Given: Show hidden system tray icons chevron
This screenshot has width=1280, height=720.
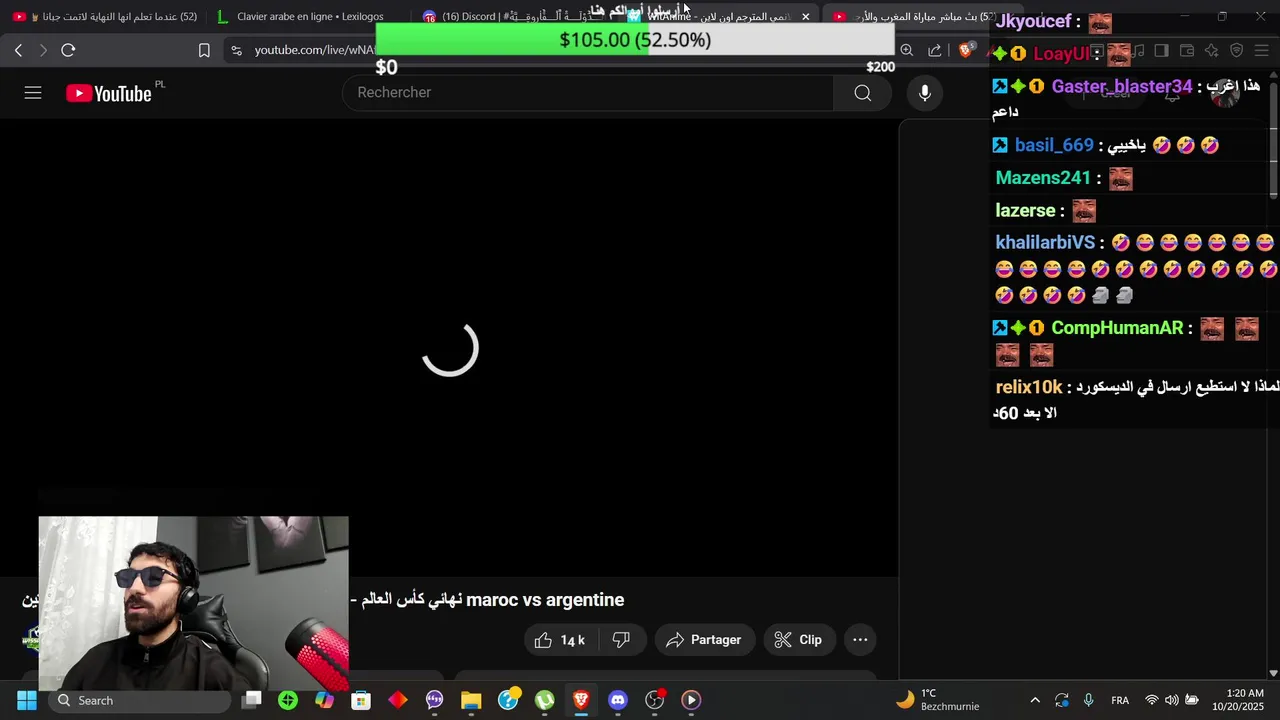Looking at the screenshot, I should point(1035,700).
